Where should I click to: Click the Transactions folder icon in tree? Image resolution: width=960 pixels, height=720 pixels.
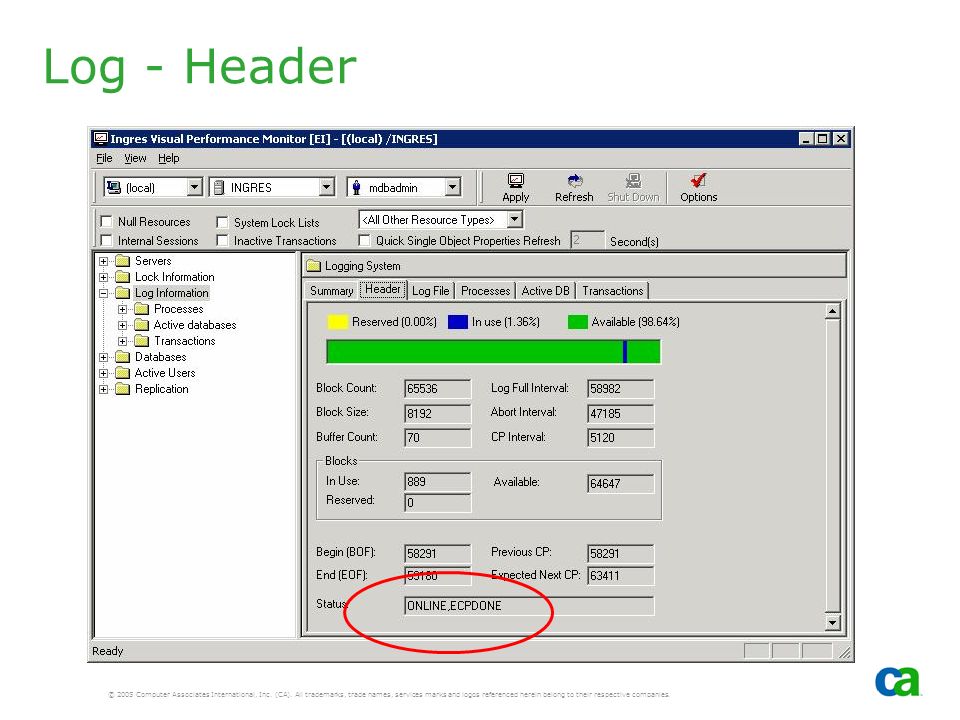pos(141,340)
